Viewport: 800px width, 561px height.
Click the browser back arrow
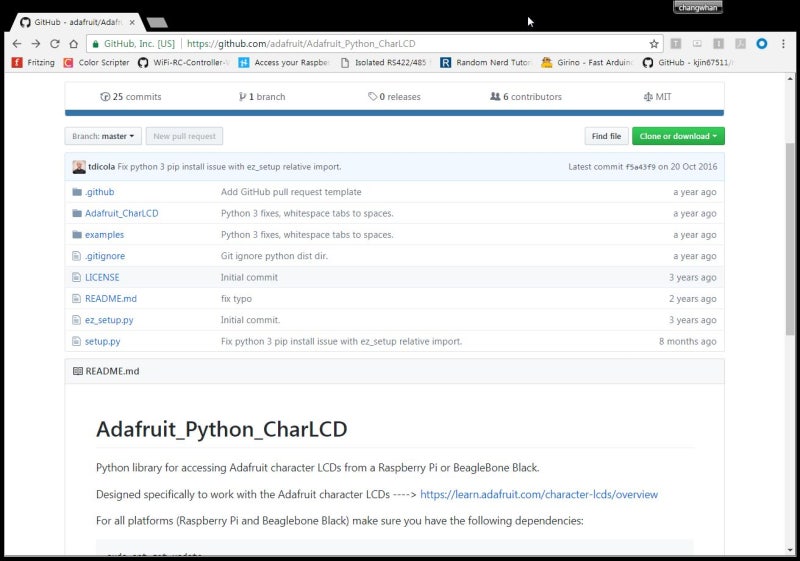(16, 44)
